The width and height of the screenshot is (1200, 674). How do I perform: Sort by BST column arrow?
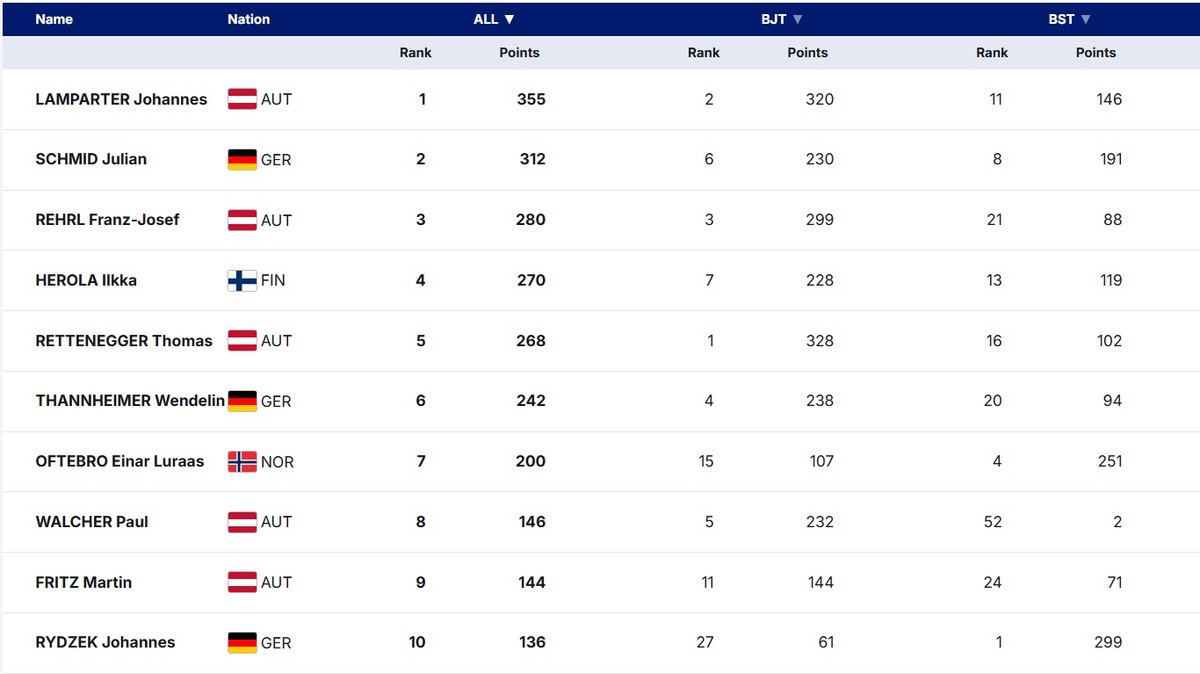click(x=1086, y=19)
